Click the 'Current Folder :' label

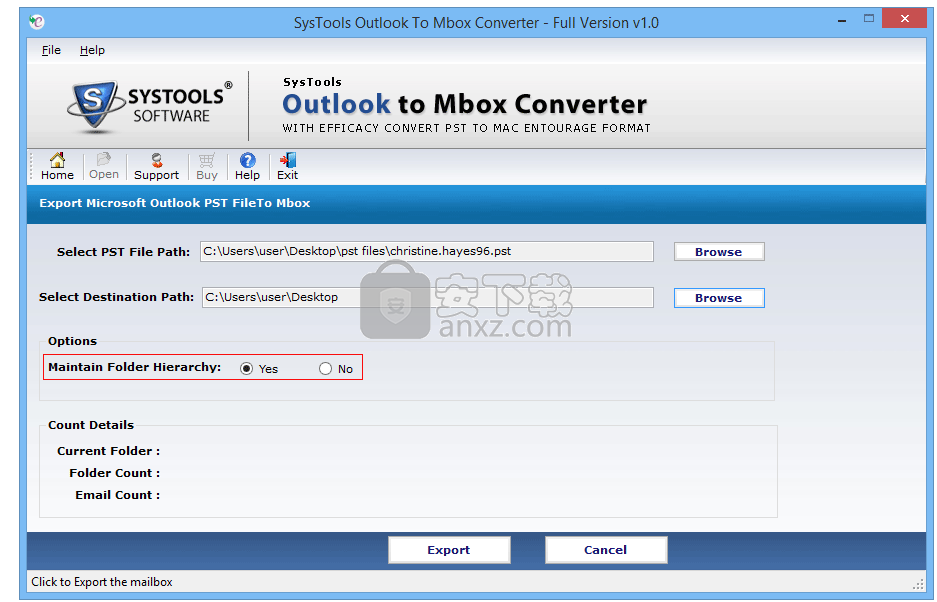[108, 451]
